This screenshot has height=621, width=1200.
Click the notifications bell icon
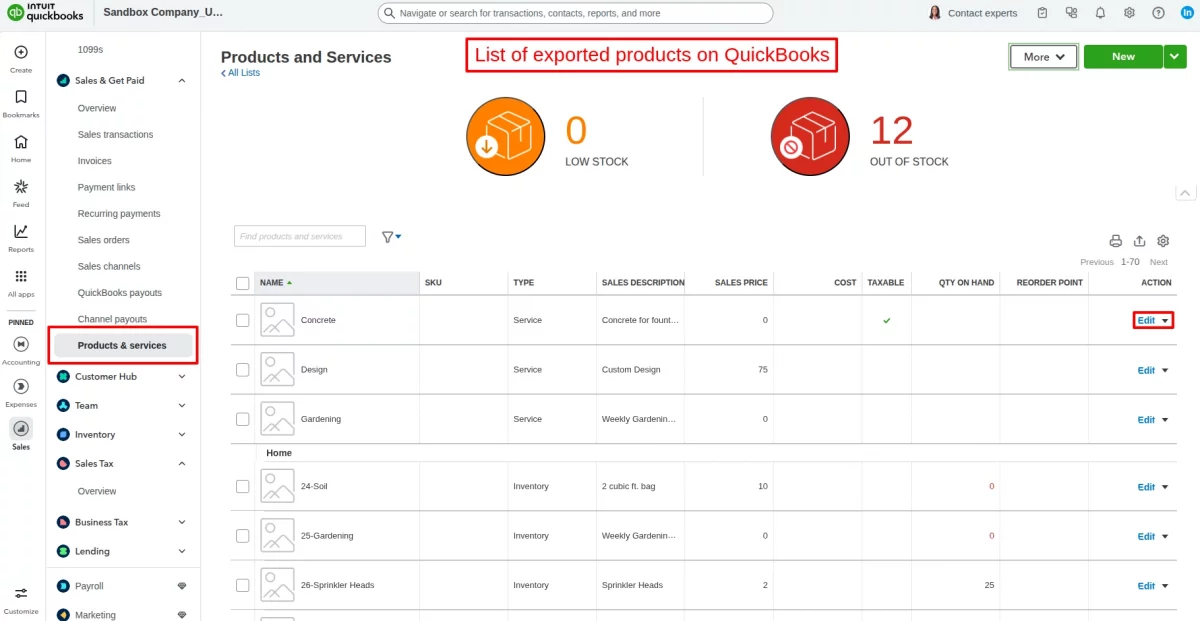click(1100, 12)
